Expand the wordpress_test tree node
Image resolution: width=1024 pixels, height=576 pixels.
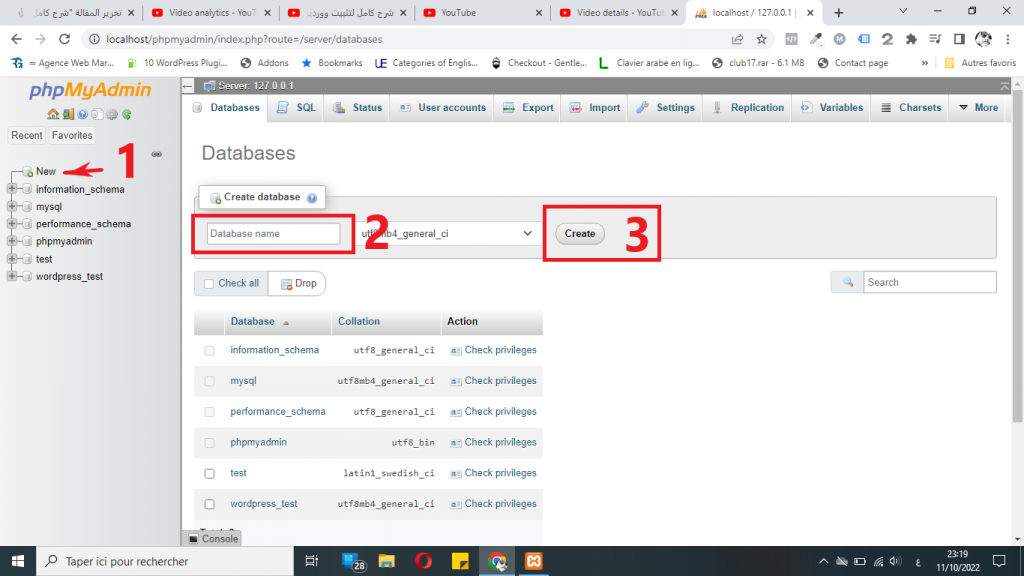click(x=12, y=276)
